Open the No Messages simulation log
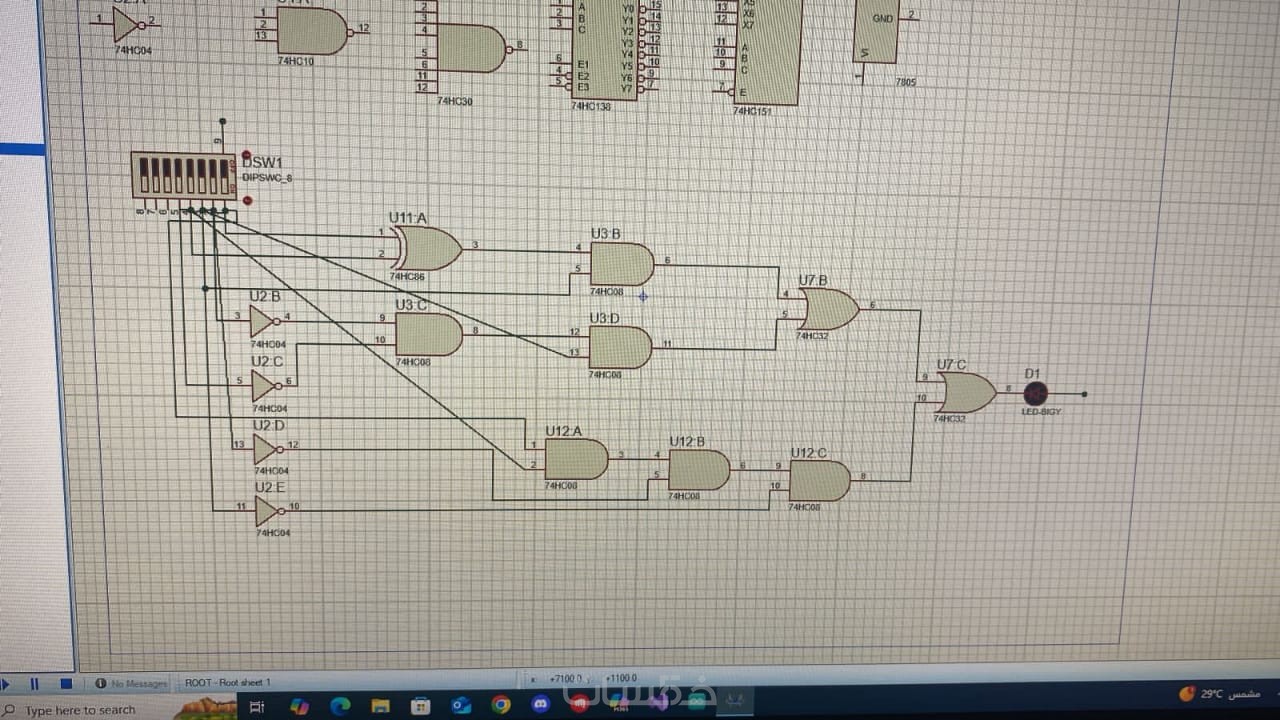1280x720 pixels. tap(131, 684)
